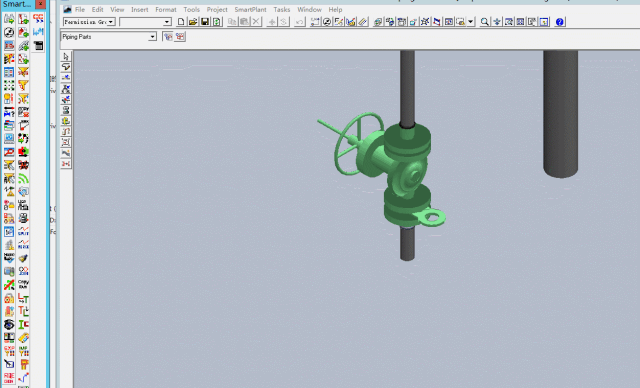This screenshot has height=388, width=640.
Task: Close the Smart palette window
Action: pos(40,4)
